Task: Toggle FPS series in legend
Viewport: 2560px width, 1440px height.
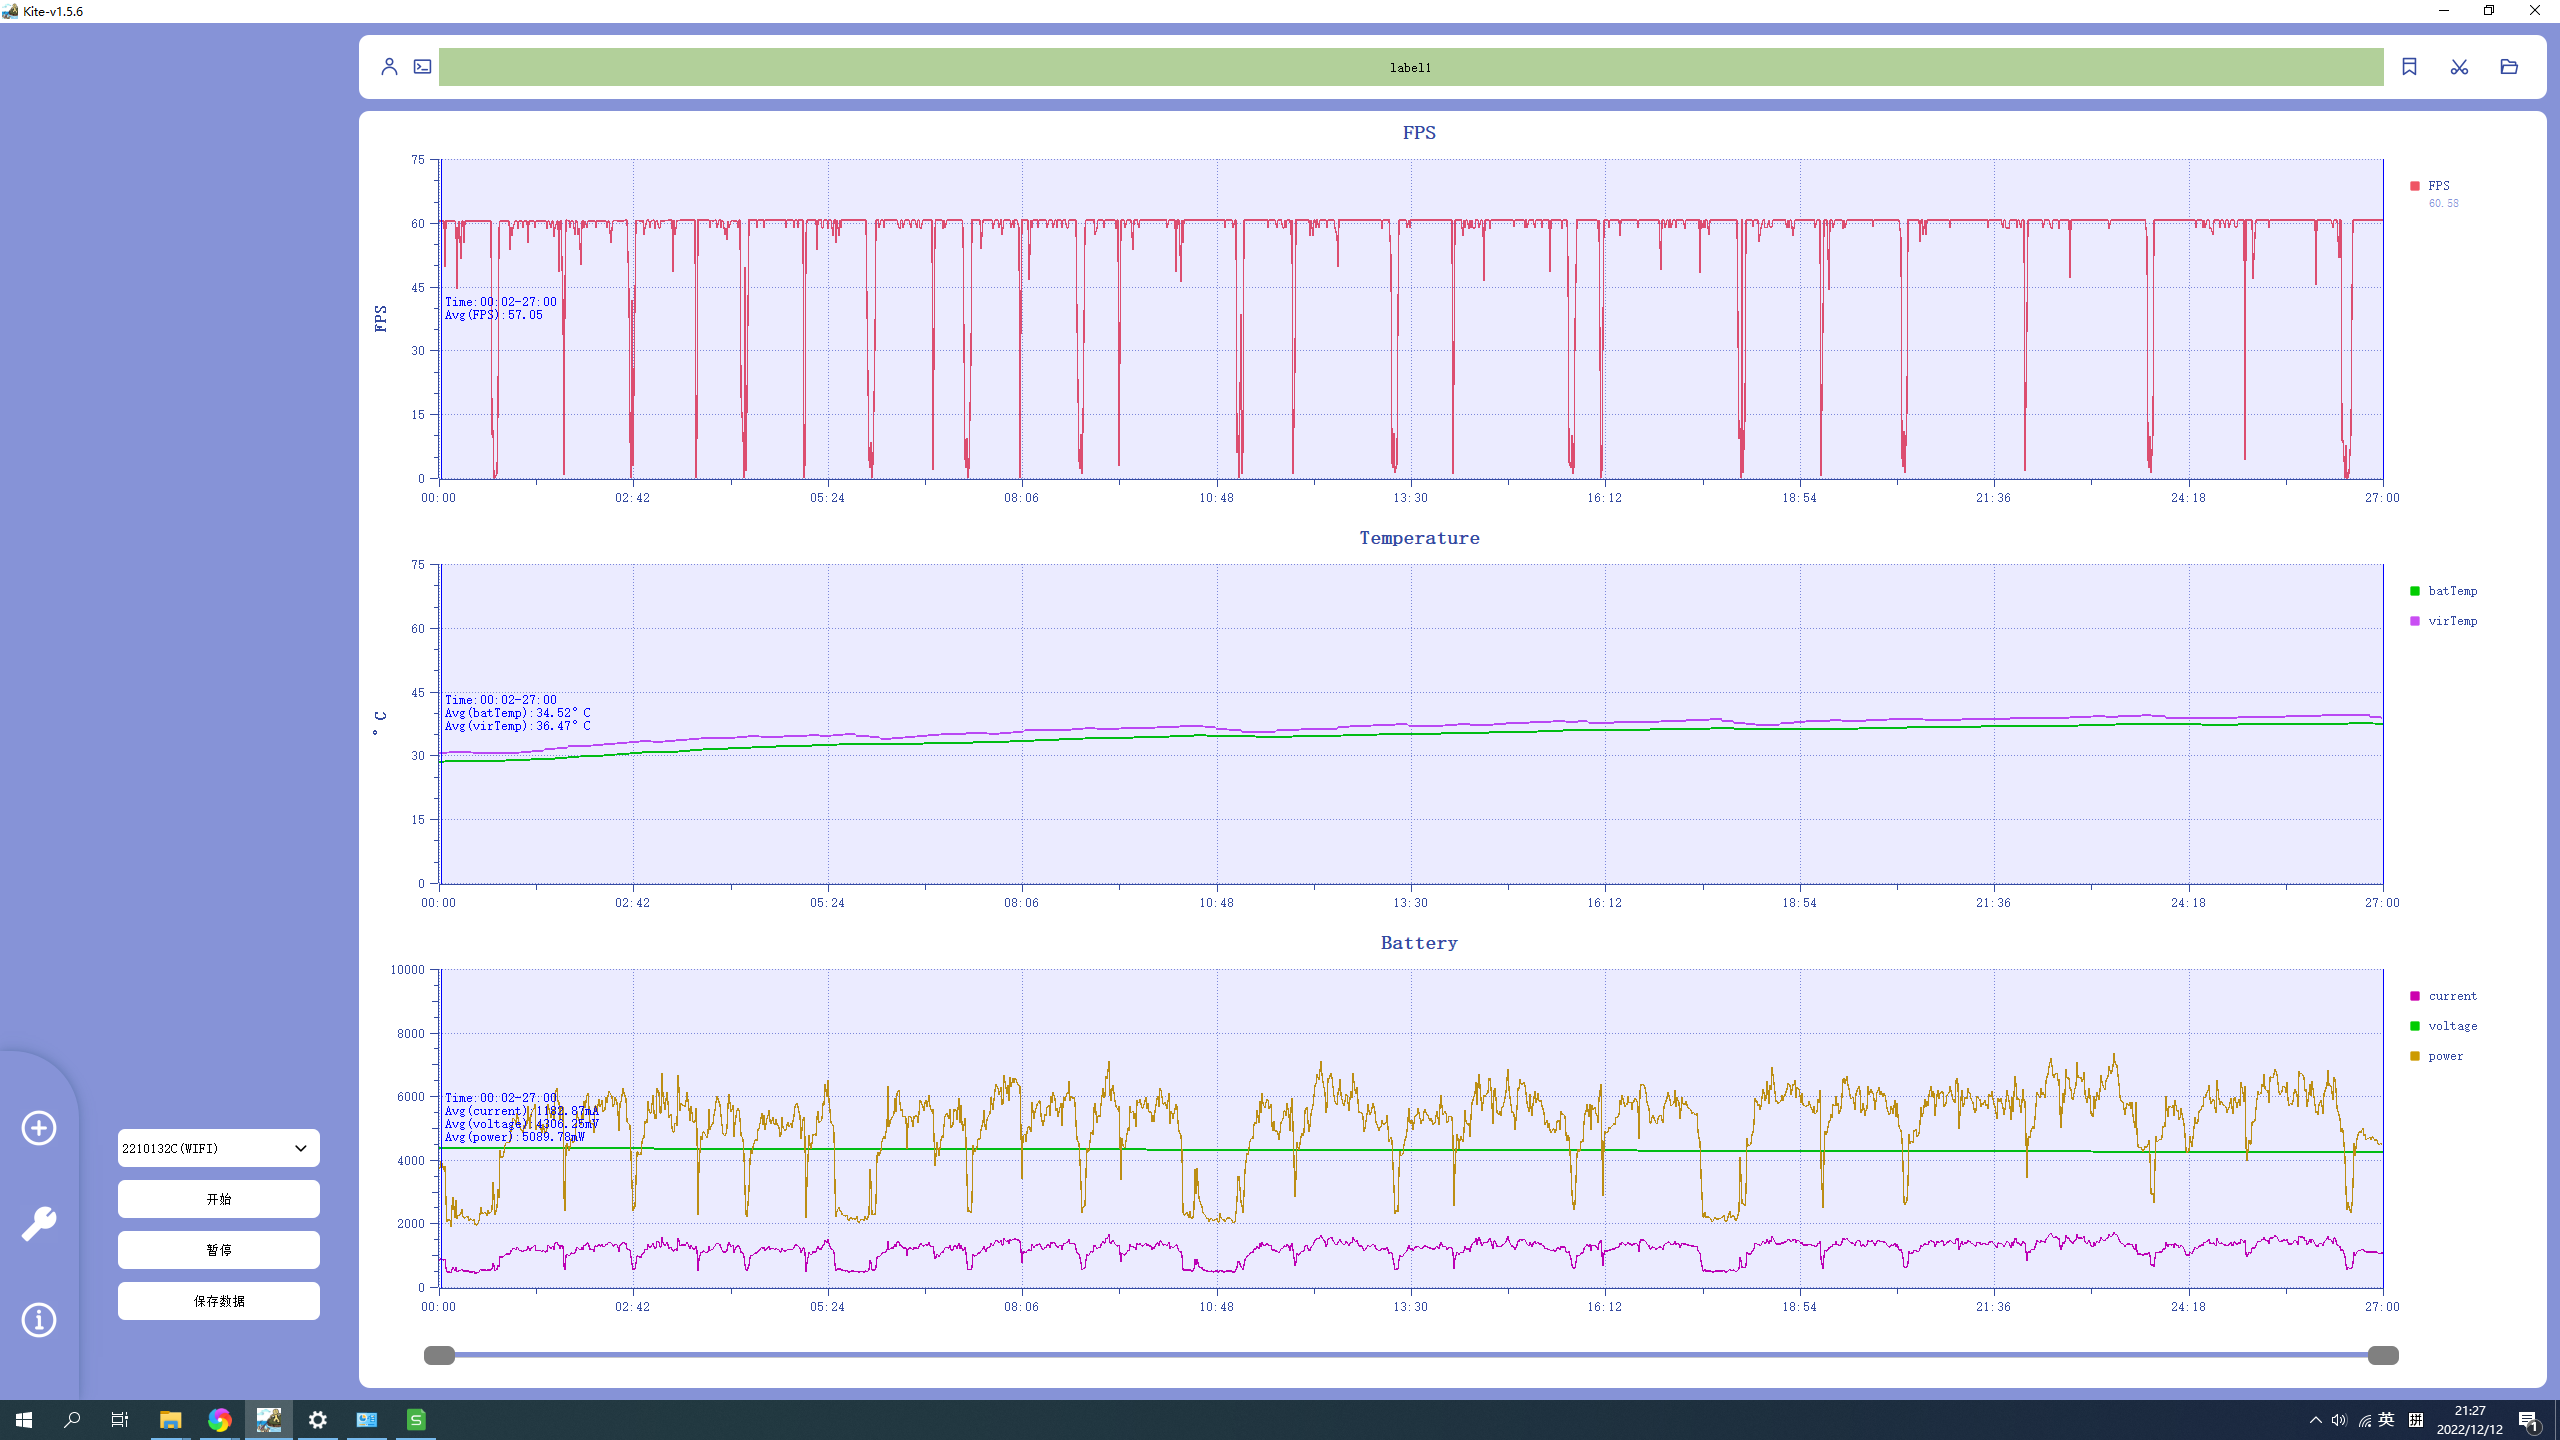Action: pos(2430,186)
